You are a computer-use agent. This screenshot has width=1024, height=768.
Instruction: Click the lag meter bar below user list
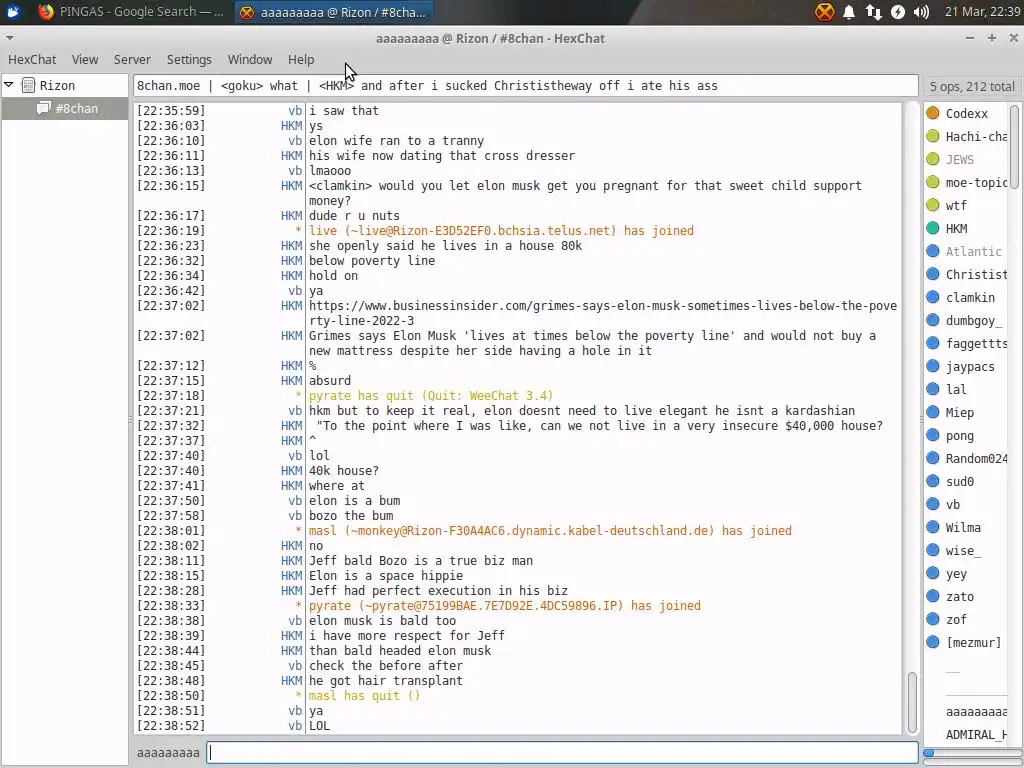click(x=972, y=753)
